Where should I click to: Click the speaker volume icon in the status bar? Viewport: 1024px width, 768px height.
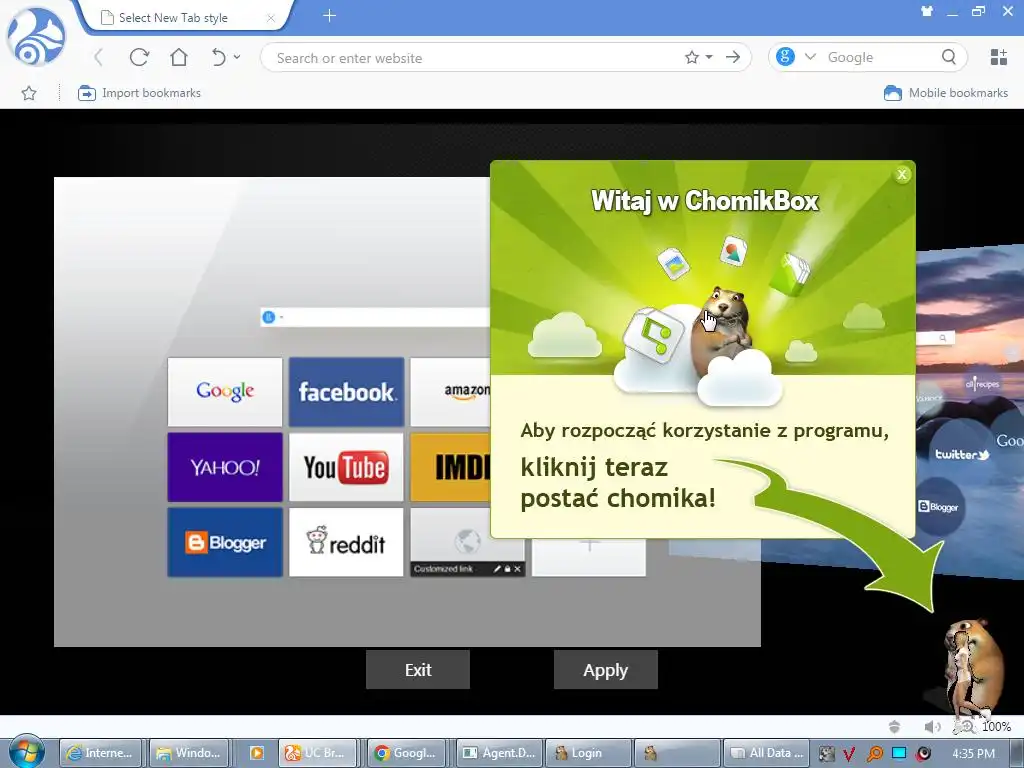[x=932, y=726]
